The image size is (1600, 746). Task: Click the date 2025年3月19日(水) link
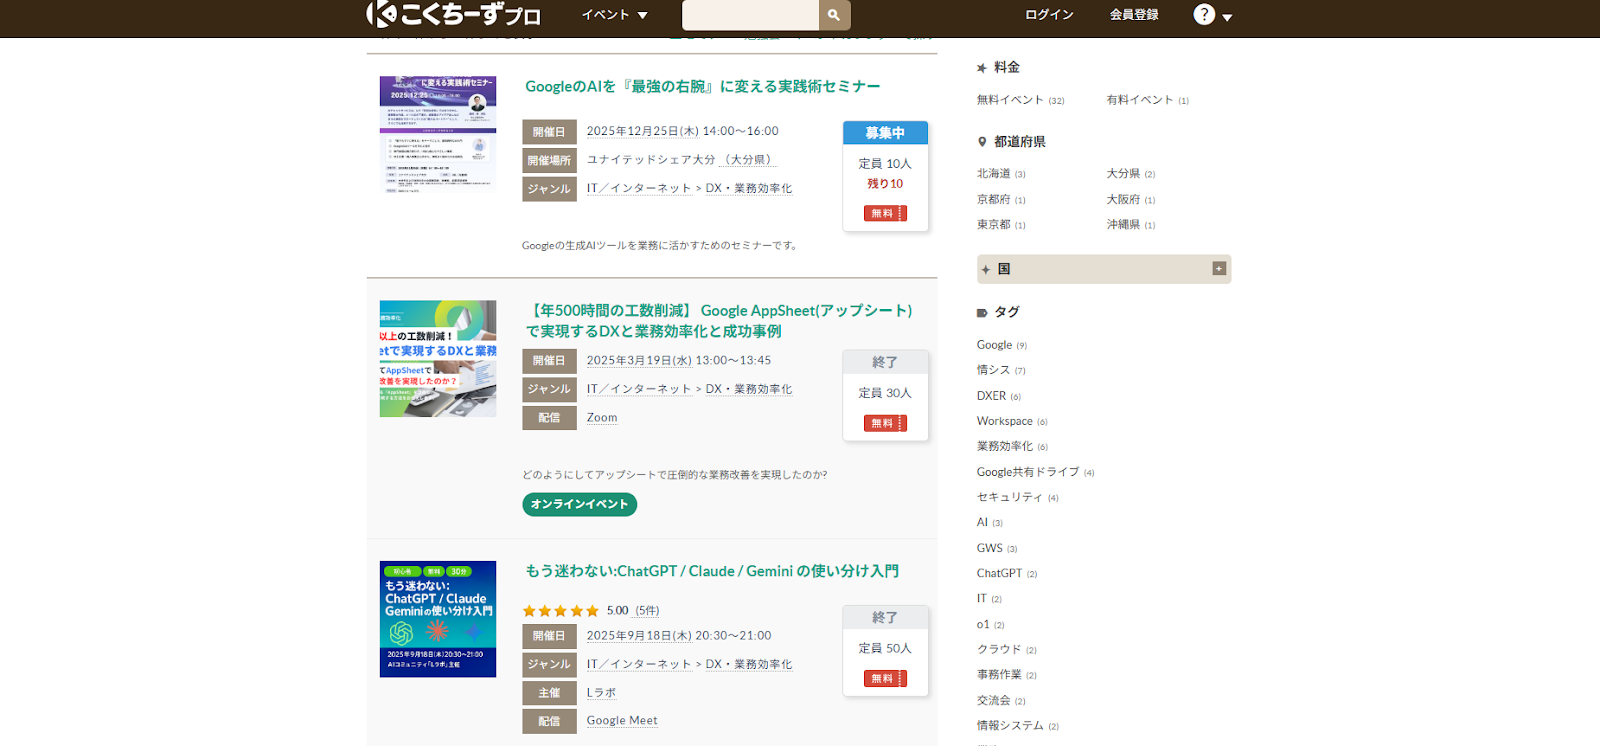[x=639, y=361]
